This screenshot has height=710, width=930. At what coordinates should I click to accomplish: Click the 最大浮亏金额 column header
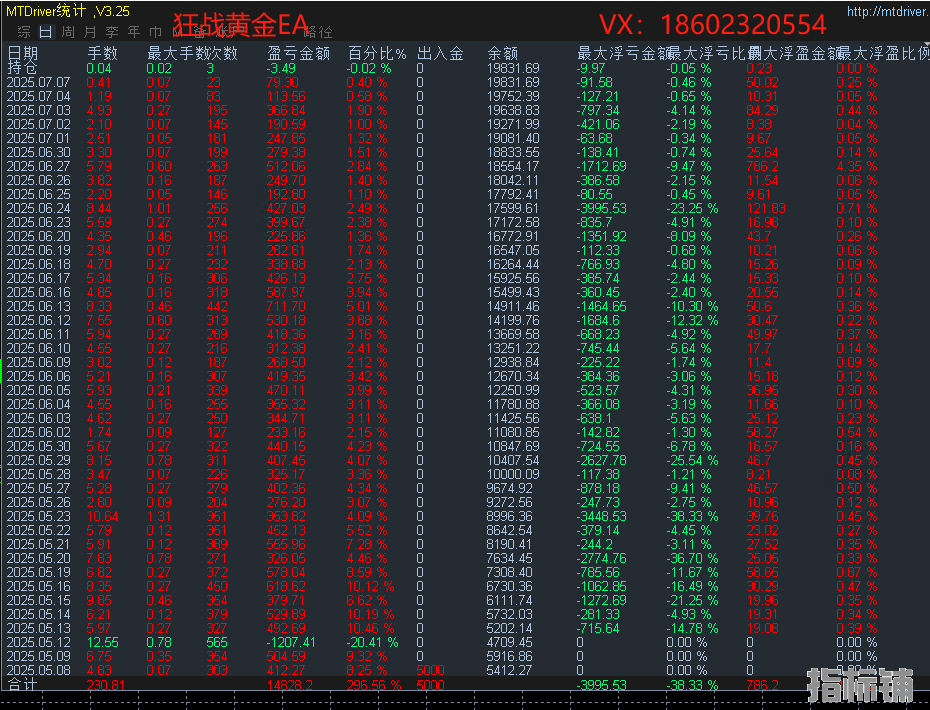(x=623, y=53)
